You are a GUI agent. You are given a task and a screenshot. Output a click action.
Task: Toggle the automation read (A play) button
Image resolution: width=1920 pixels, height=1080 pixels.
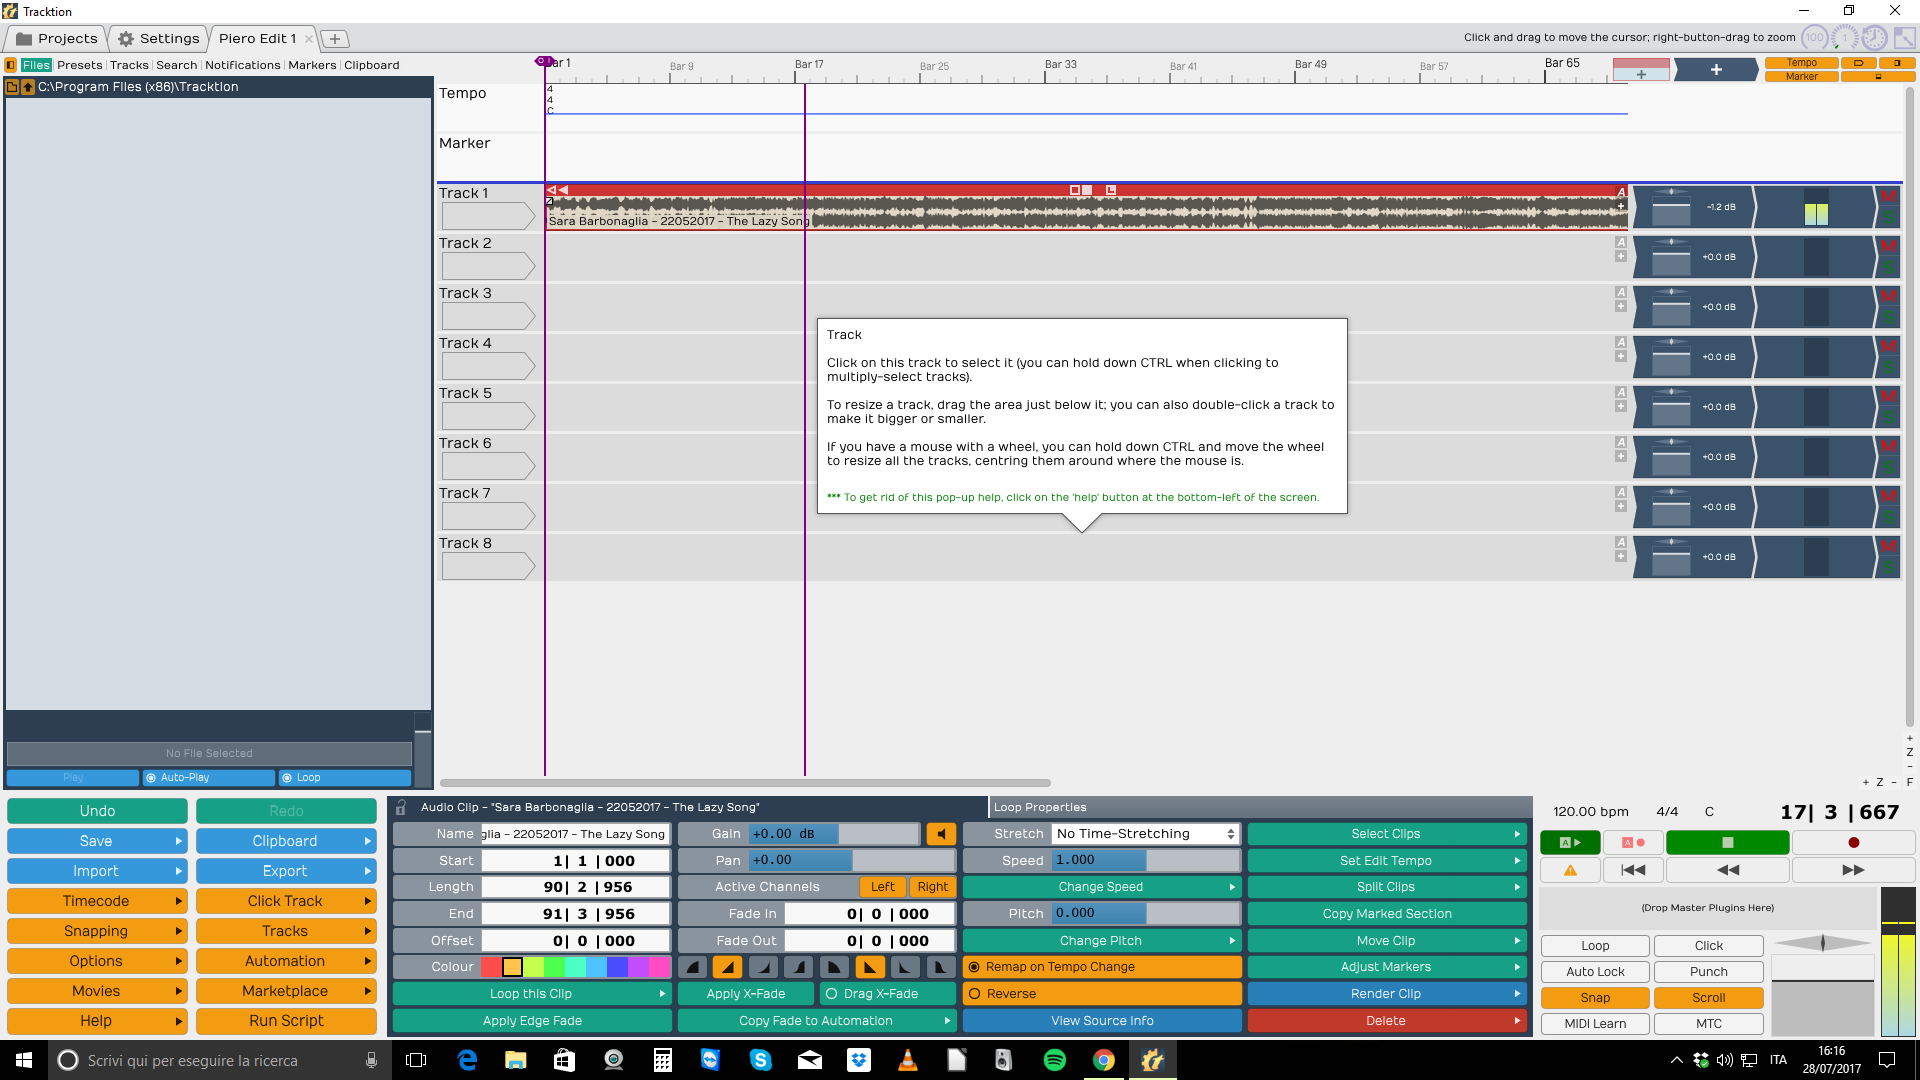pos(1570,843)
